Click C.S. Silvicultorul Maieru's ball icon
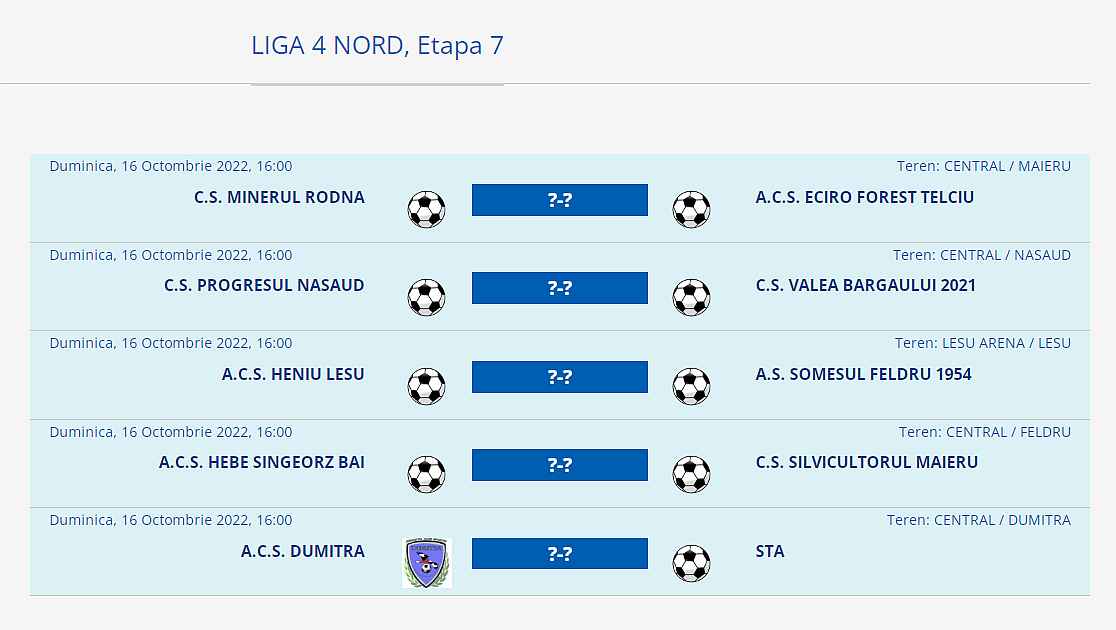 tap(691, 475)
